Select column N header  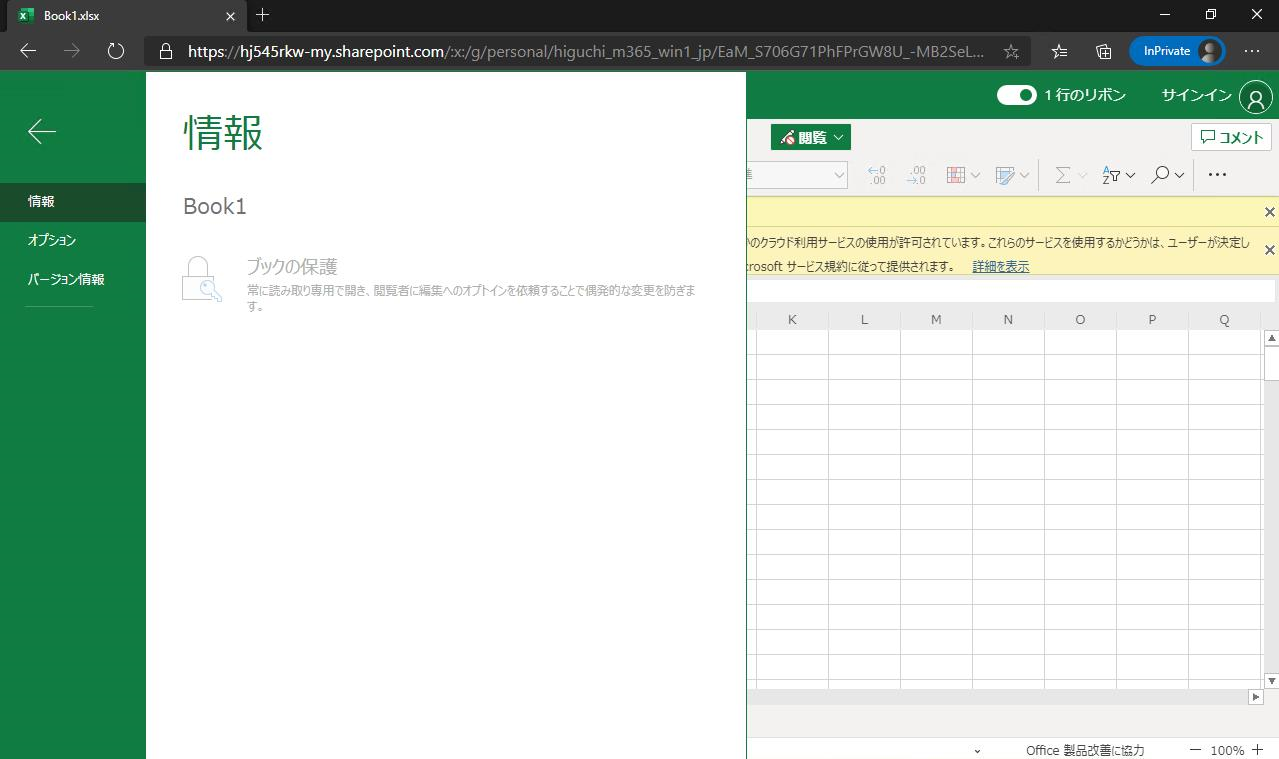1008,319
